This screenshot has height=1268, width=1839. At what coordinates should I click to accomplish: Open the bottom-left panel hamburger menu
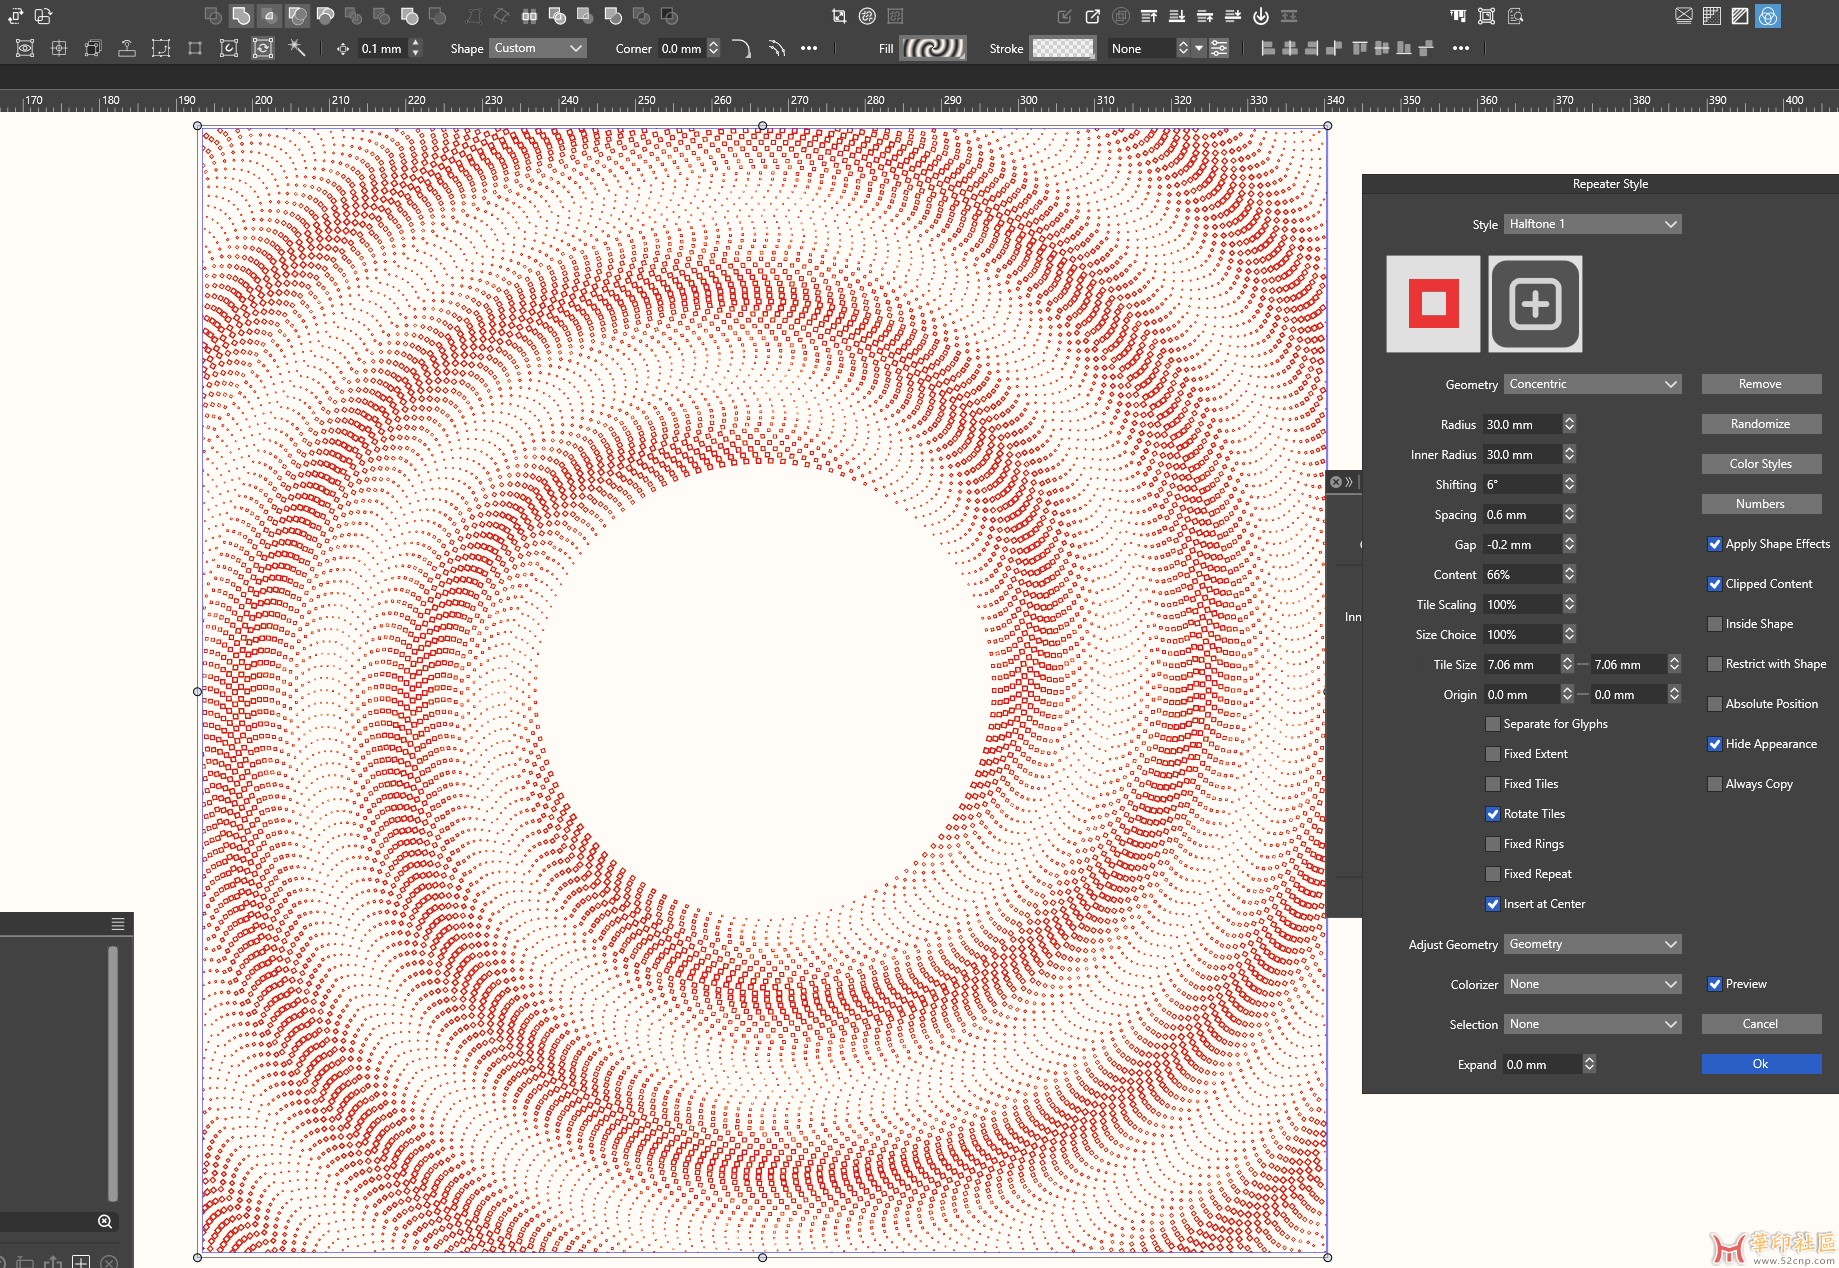[x=118, y=924]
